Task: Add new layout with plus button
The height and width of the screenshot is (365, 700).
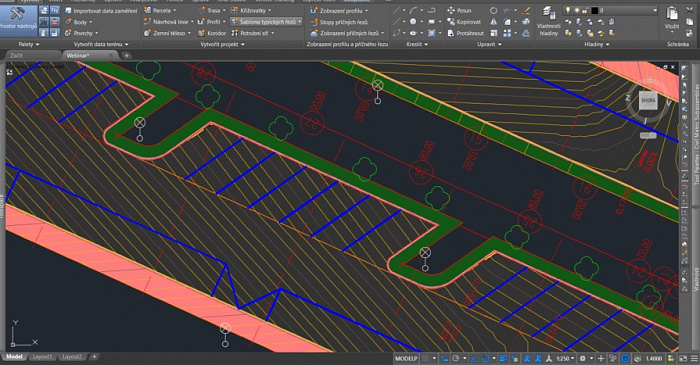Action: [x=94, y=357]
